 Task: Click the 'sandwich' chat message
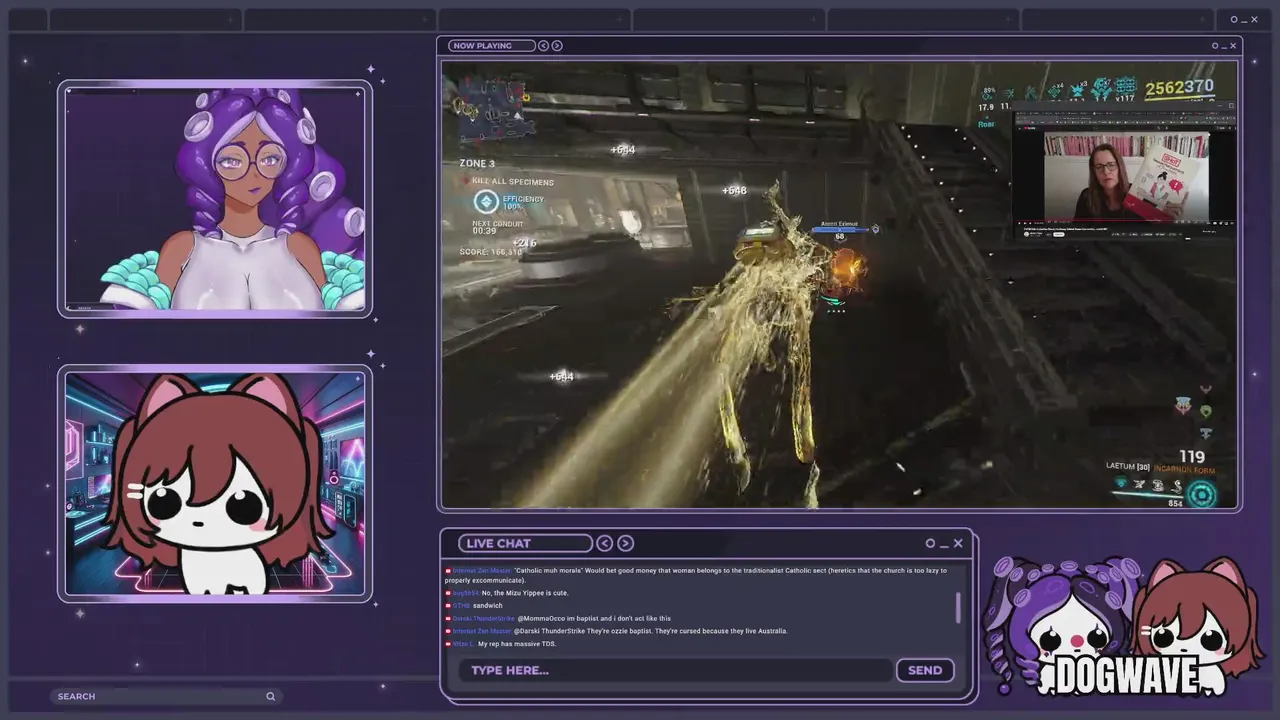point(487,605)
